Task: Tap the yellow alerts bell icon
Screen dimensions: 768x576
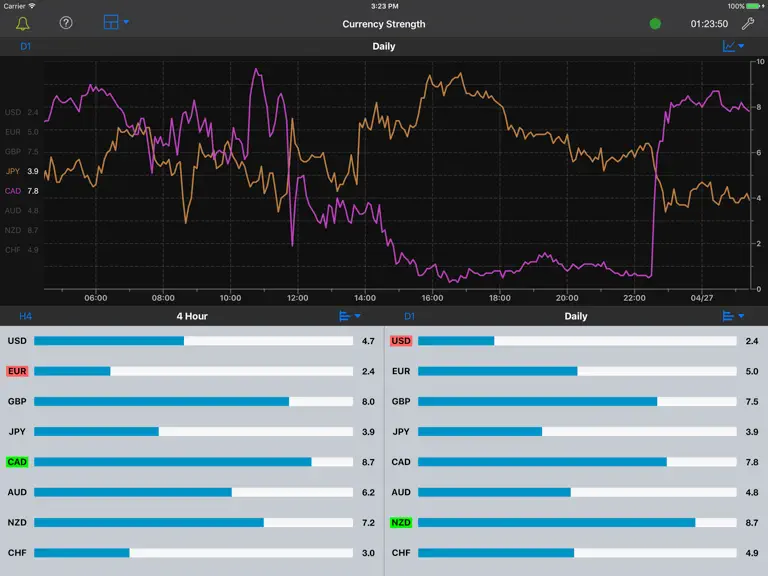Action: (23, 24)
